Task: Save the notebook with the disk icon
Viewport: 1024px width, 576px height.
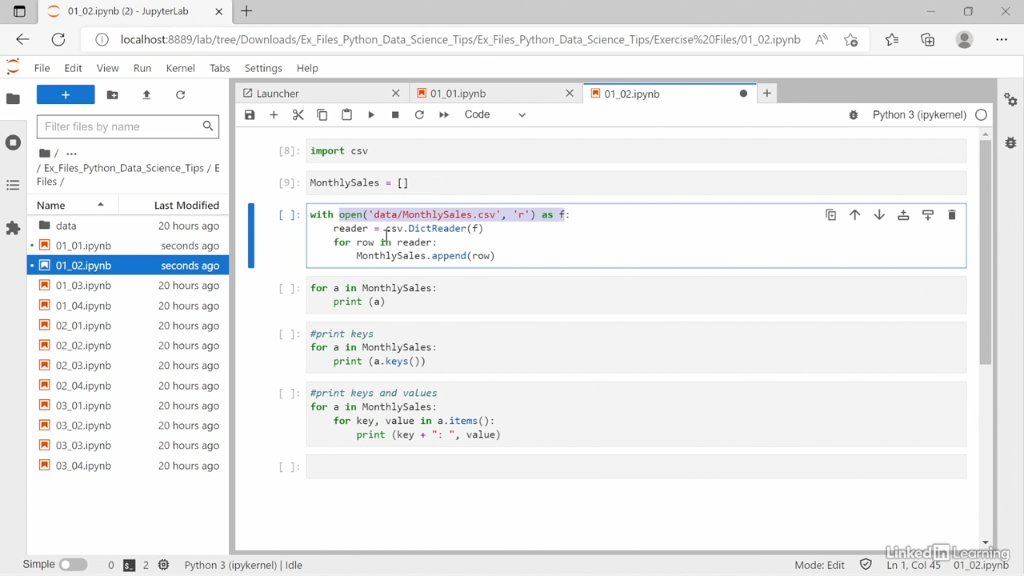Action: (x=249, y=115)
